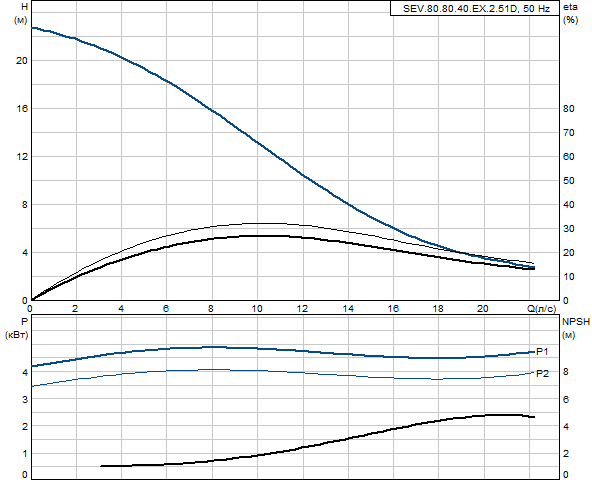Click the P1 power curve label

(x=542, y=352)
